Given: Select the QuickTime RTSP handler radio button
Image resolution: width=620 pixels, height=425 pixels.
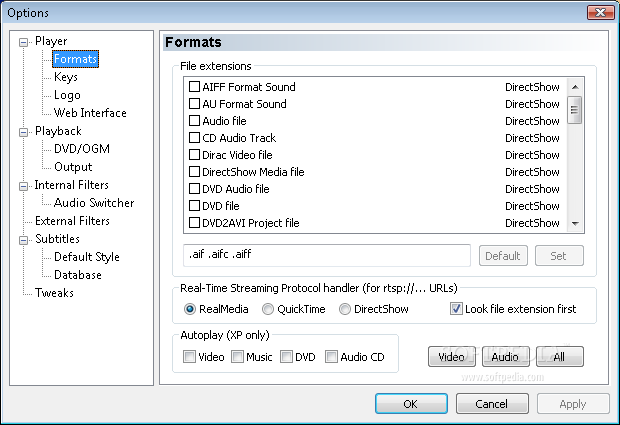Looking at the screenshot, I should coord(268,309).
